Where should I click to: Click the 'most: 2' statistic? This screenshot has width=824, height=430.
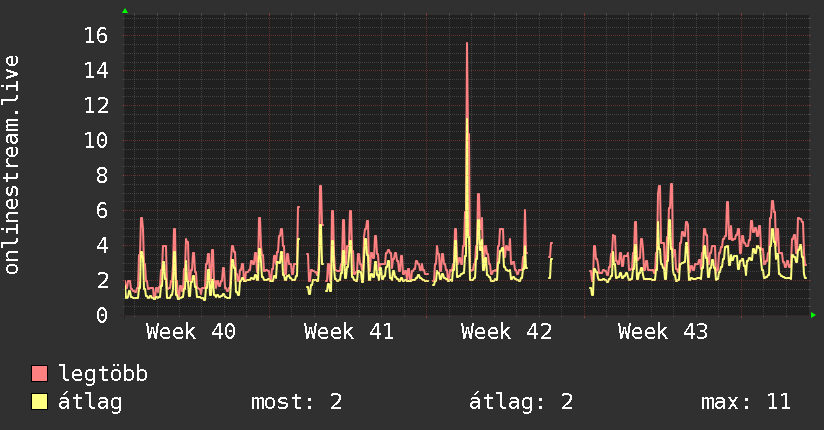pyautogui.click(x=296, y=402)
